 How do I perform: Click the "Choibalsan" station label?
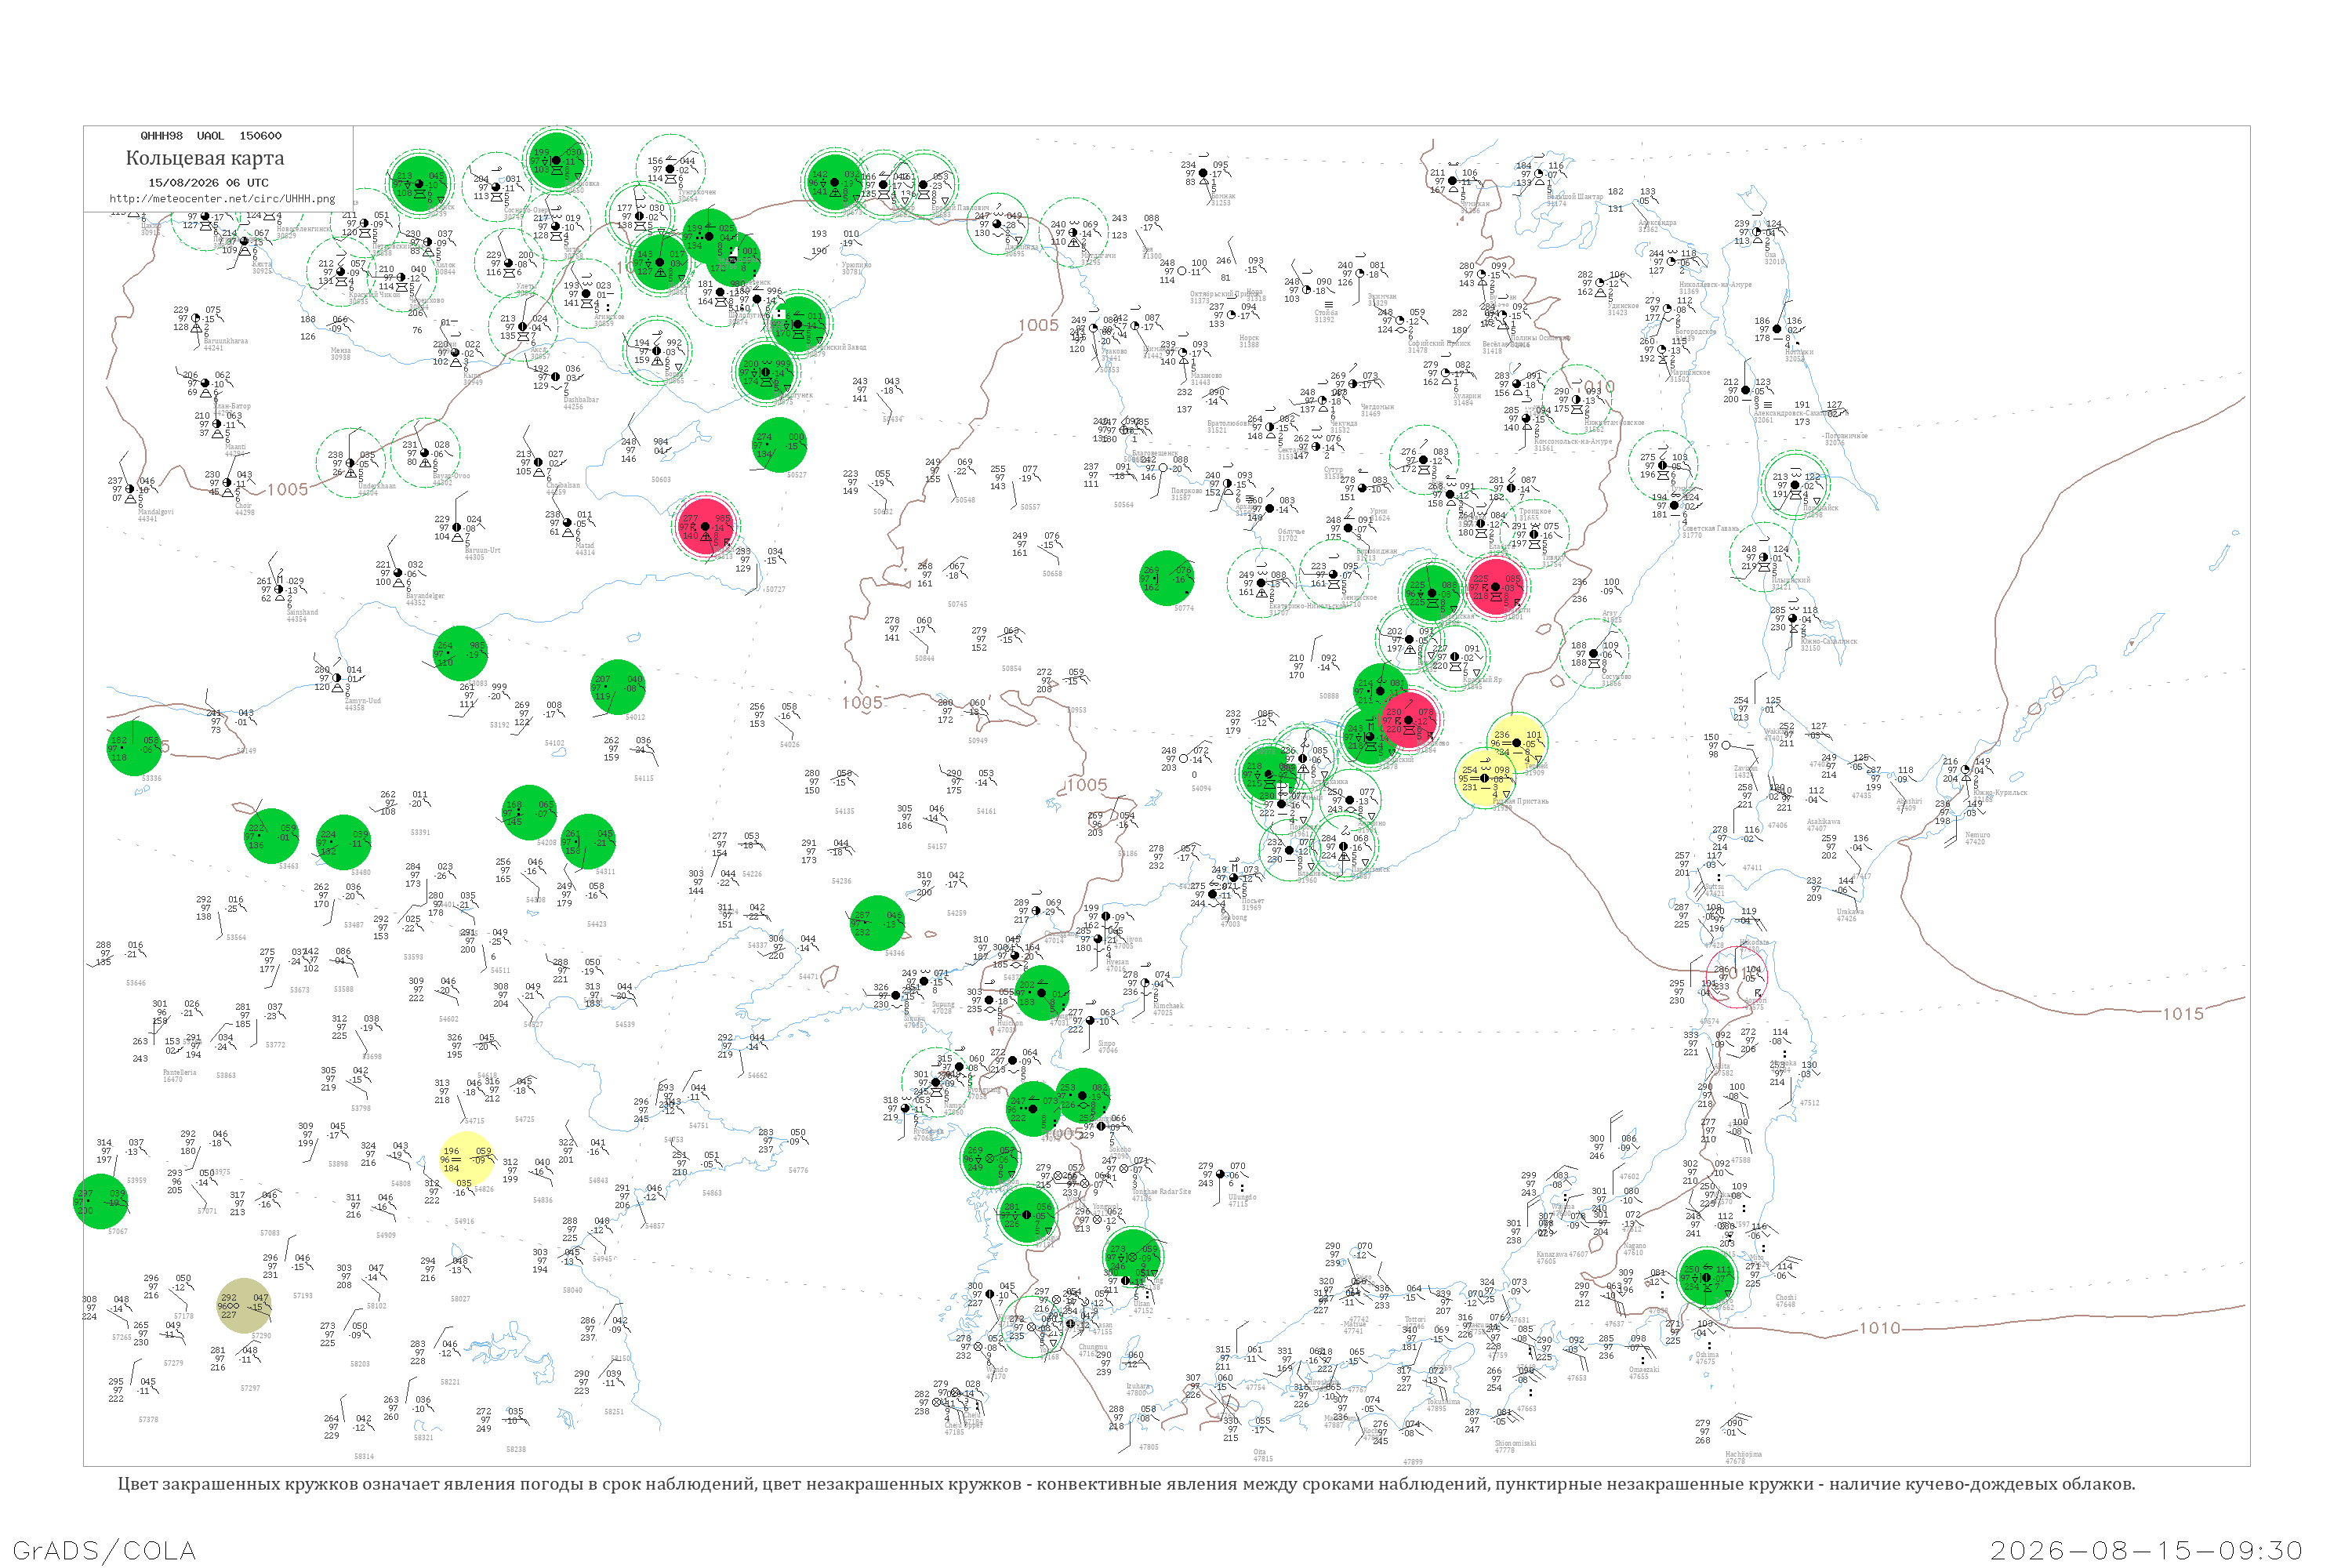coord(563,486)
